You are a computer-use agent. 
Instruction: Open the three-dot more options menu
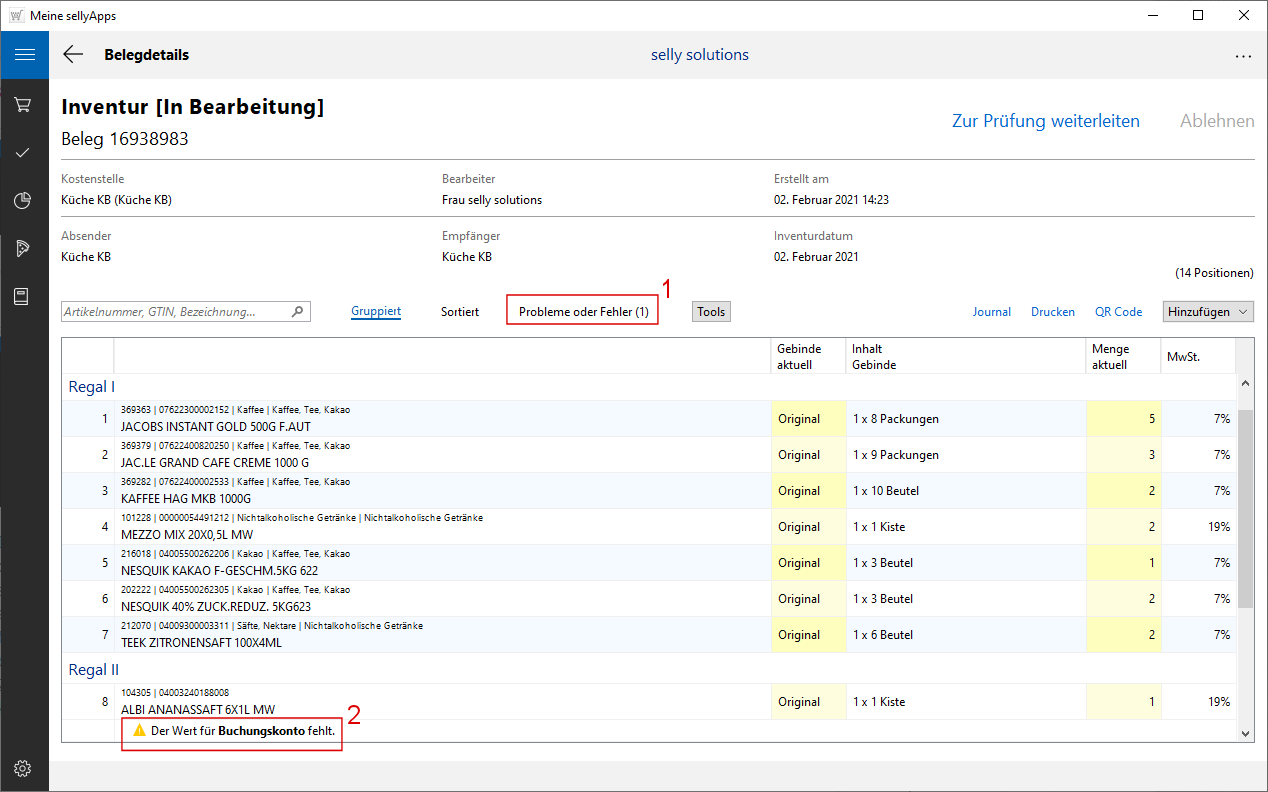click(x=1243, y=56)
